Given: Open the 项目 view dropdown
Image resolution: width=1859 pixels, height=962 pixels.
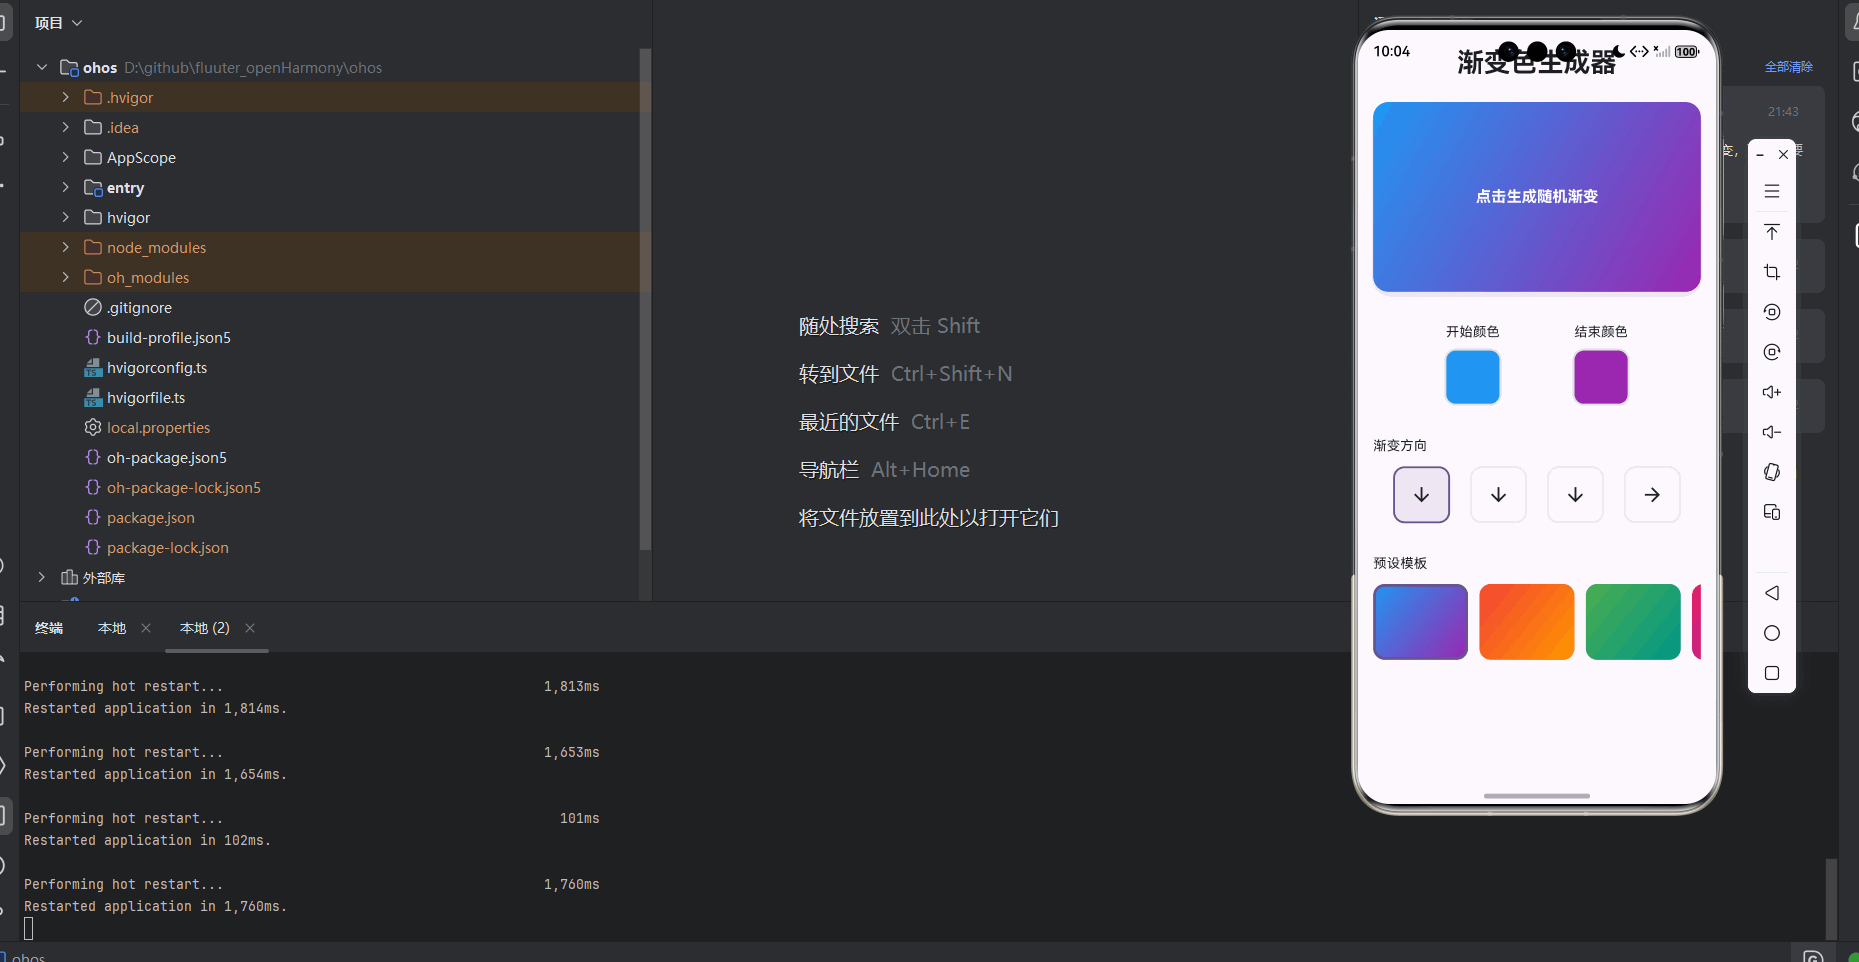Looking at the screenshot, I should pos(59,23).
